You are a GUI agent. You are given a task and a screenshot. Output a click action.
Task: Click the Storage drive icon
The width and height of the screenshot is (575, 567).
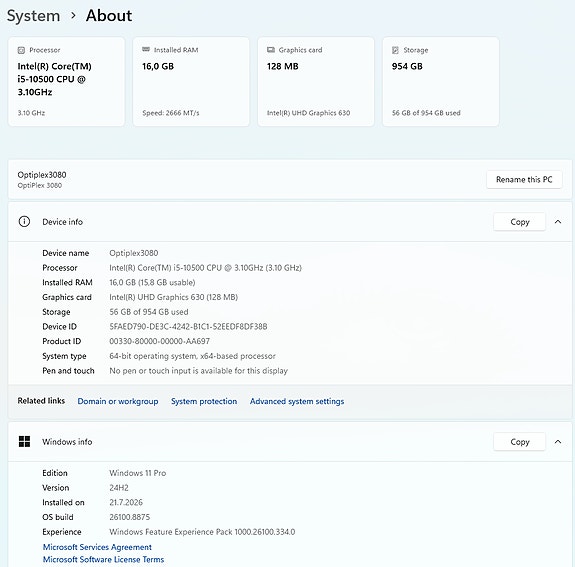(x=395, y=50)
